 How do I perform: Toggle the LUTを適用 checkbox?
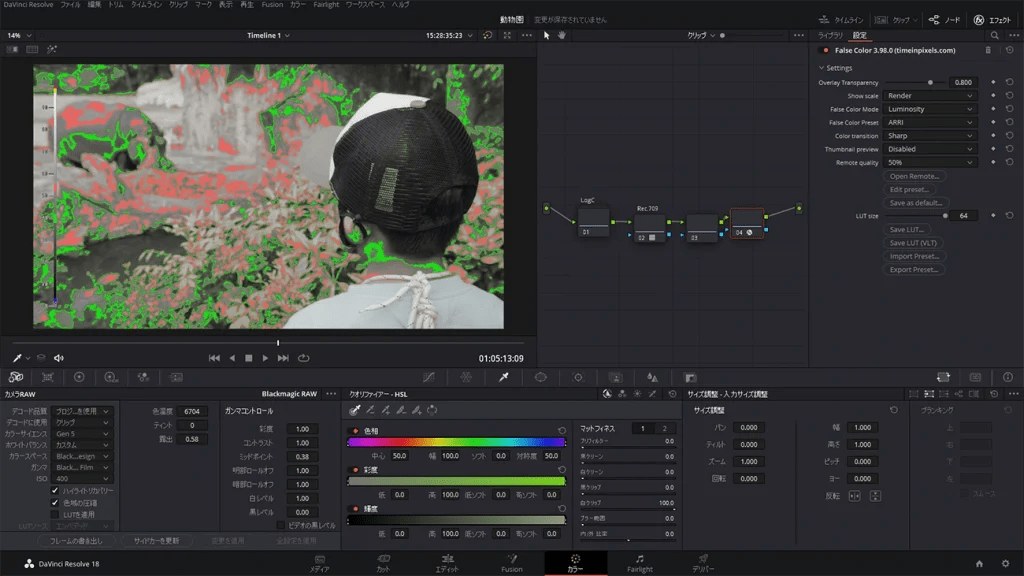pos(53,515)
